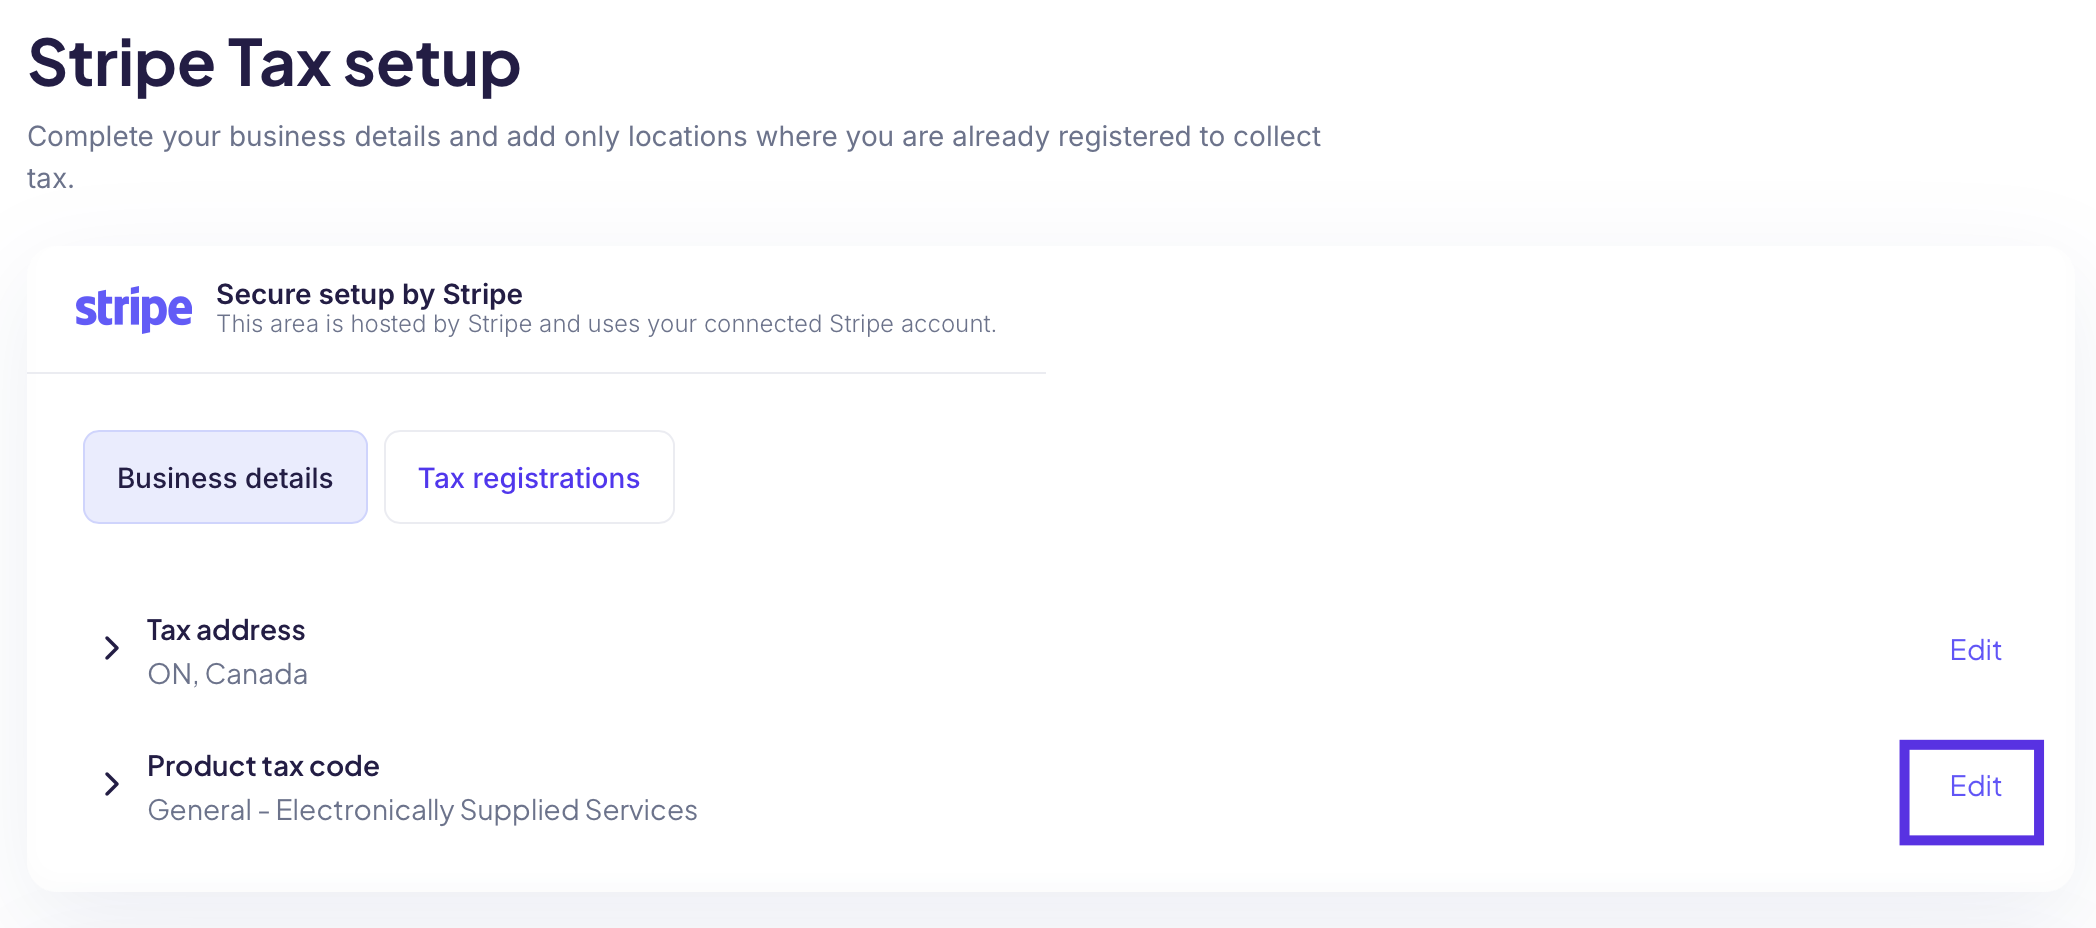Click the word Stripe in page title
The height and width of the screenshot is (928, 2096).
click(121, 63)
